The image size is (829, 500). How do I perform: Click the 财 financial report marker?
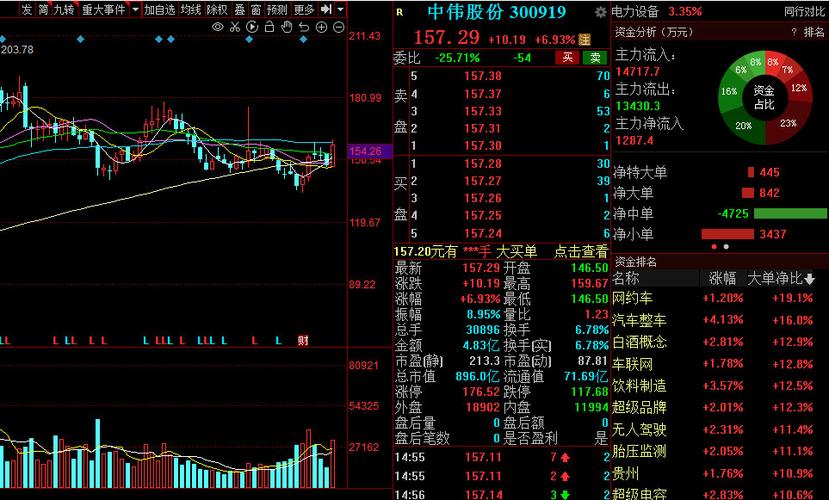(302, 340)
